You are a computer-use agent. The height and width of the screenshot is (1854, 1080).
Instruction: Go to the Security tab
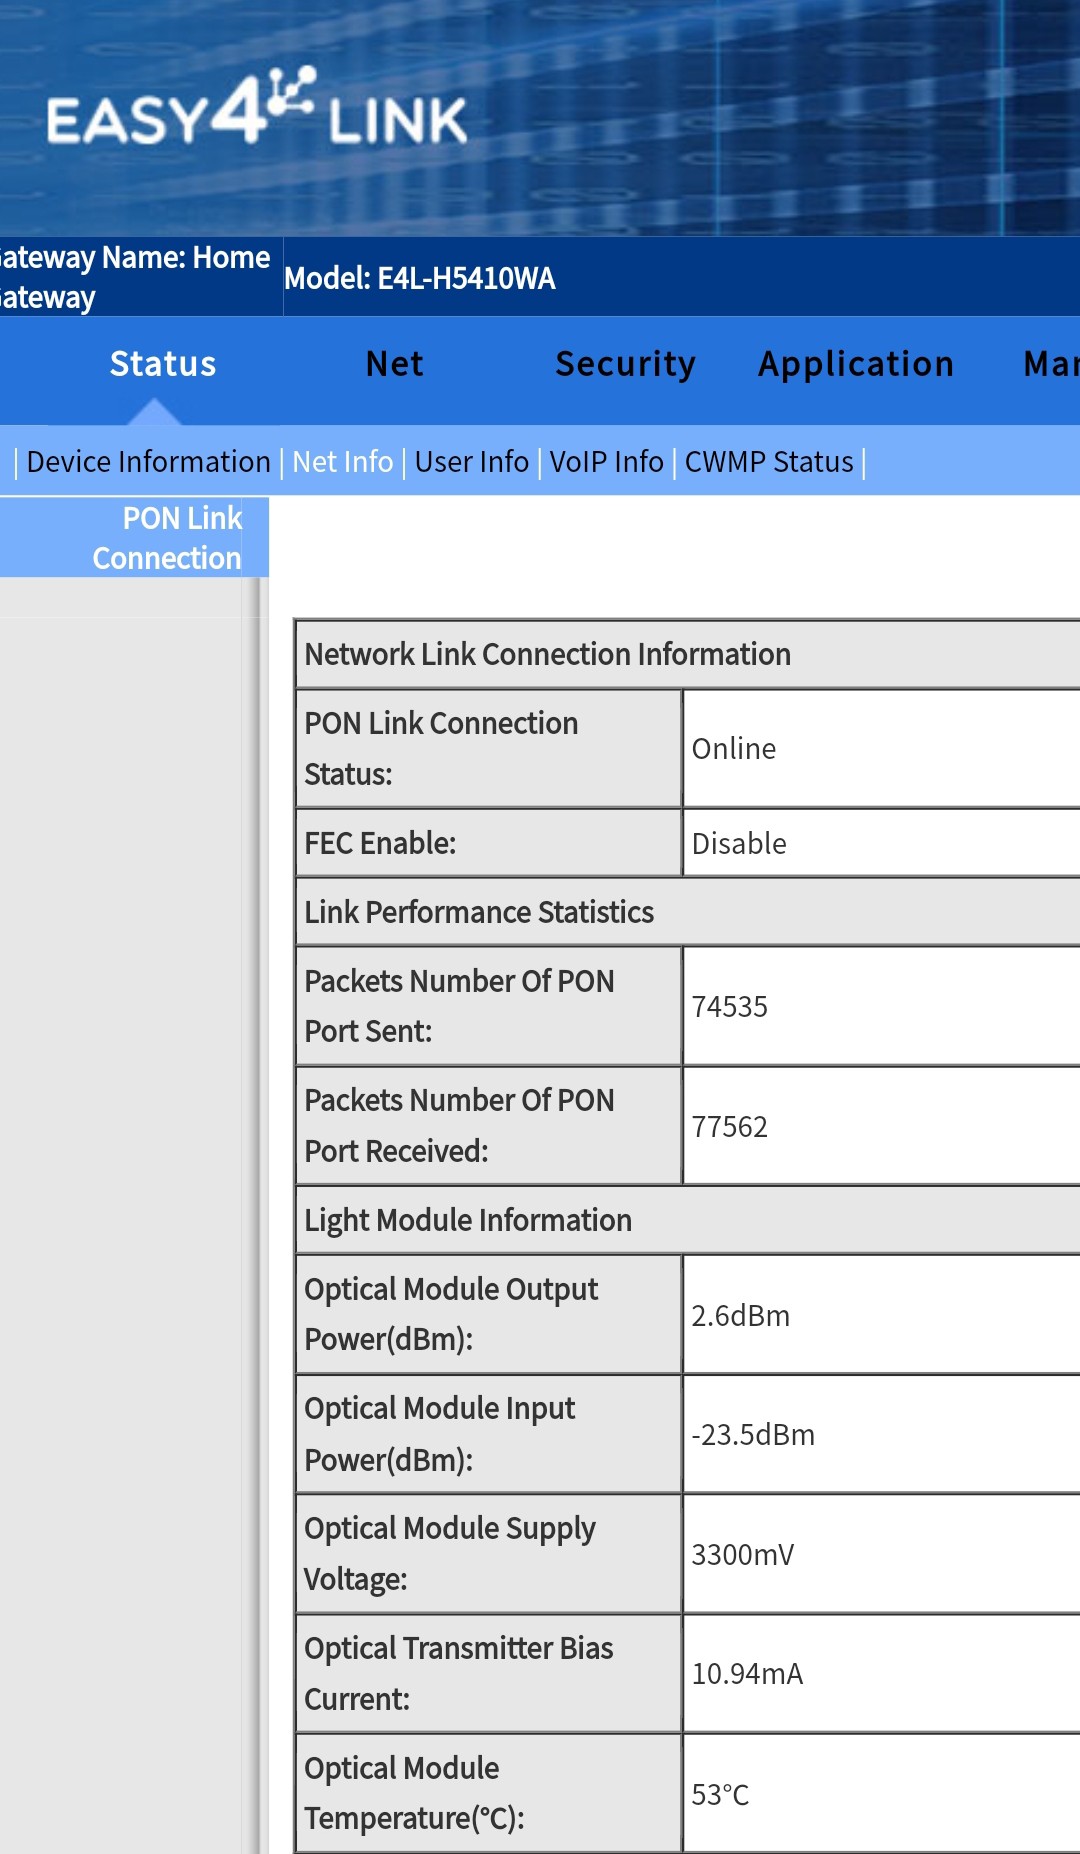(625, 364)
